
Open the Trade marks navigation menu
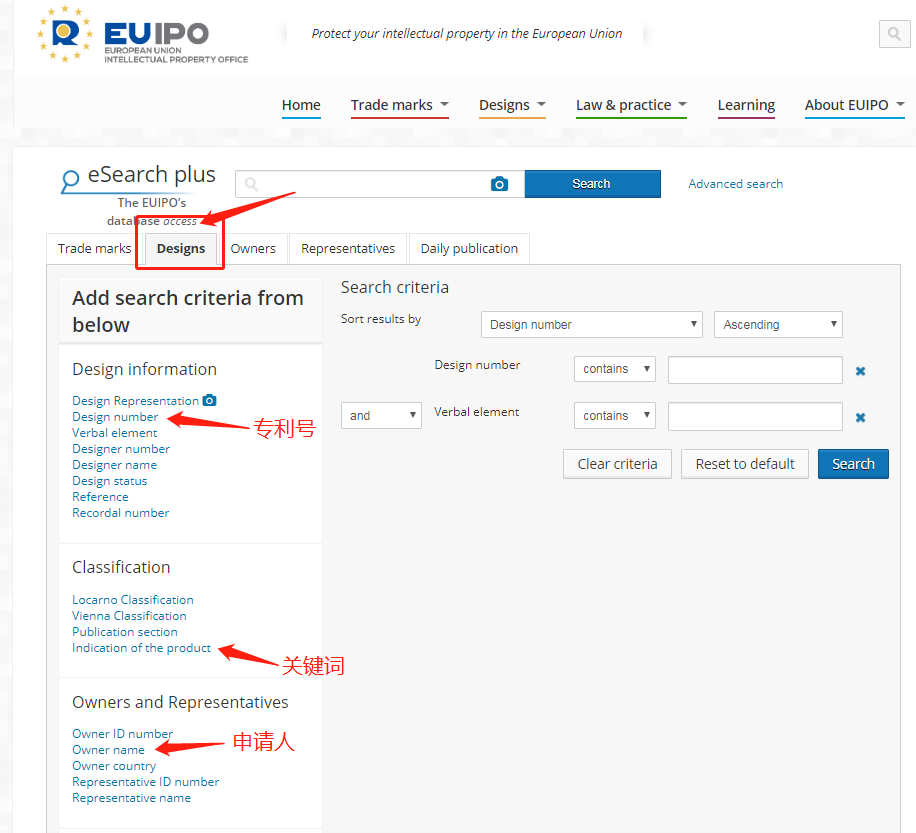point(400,105)
